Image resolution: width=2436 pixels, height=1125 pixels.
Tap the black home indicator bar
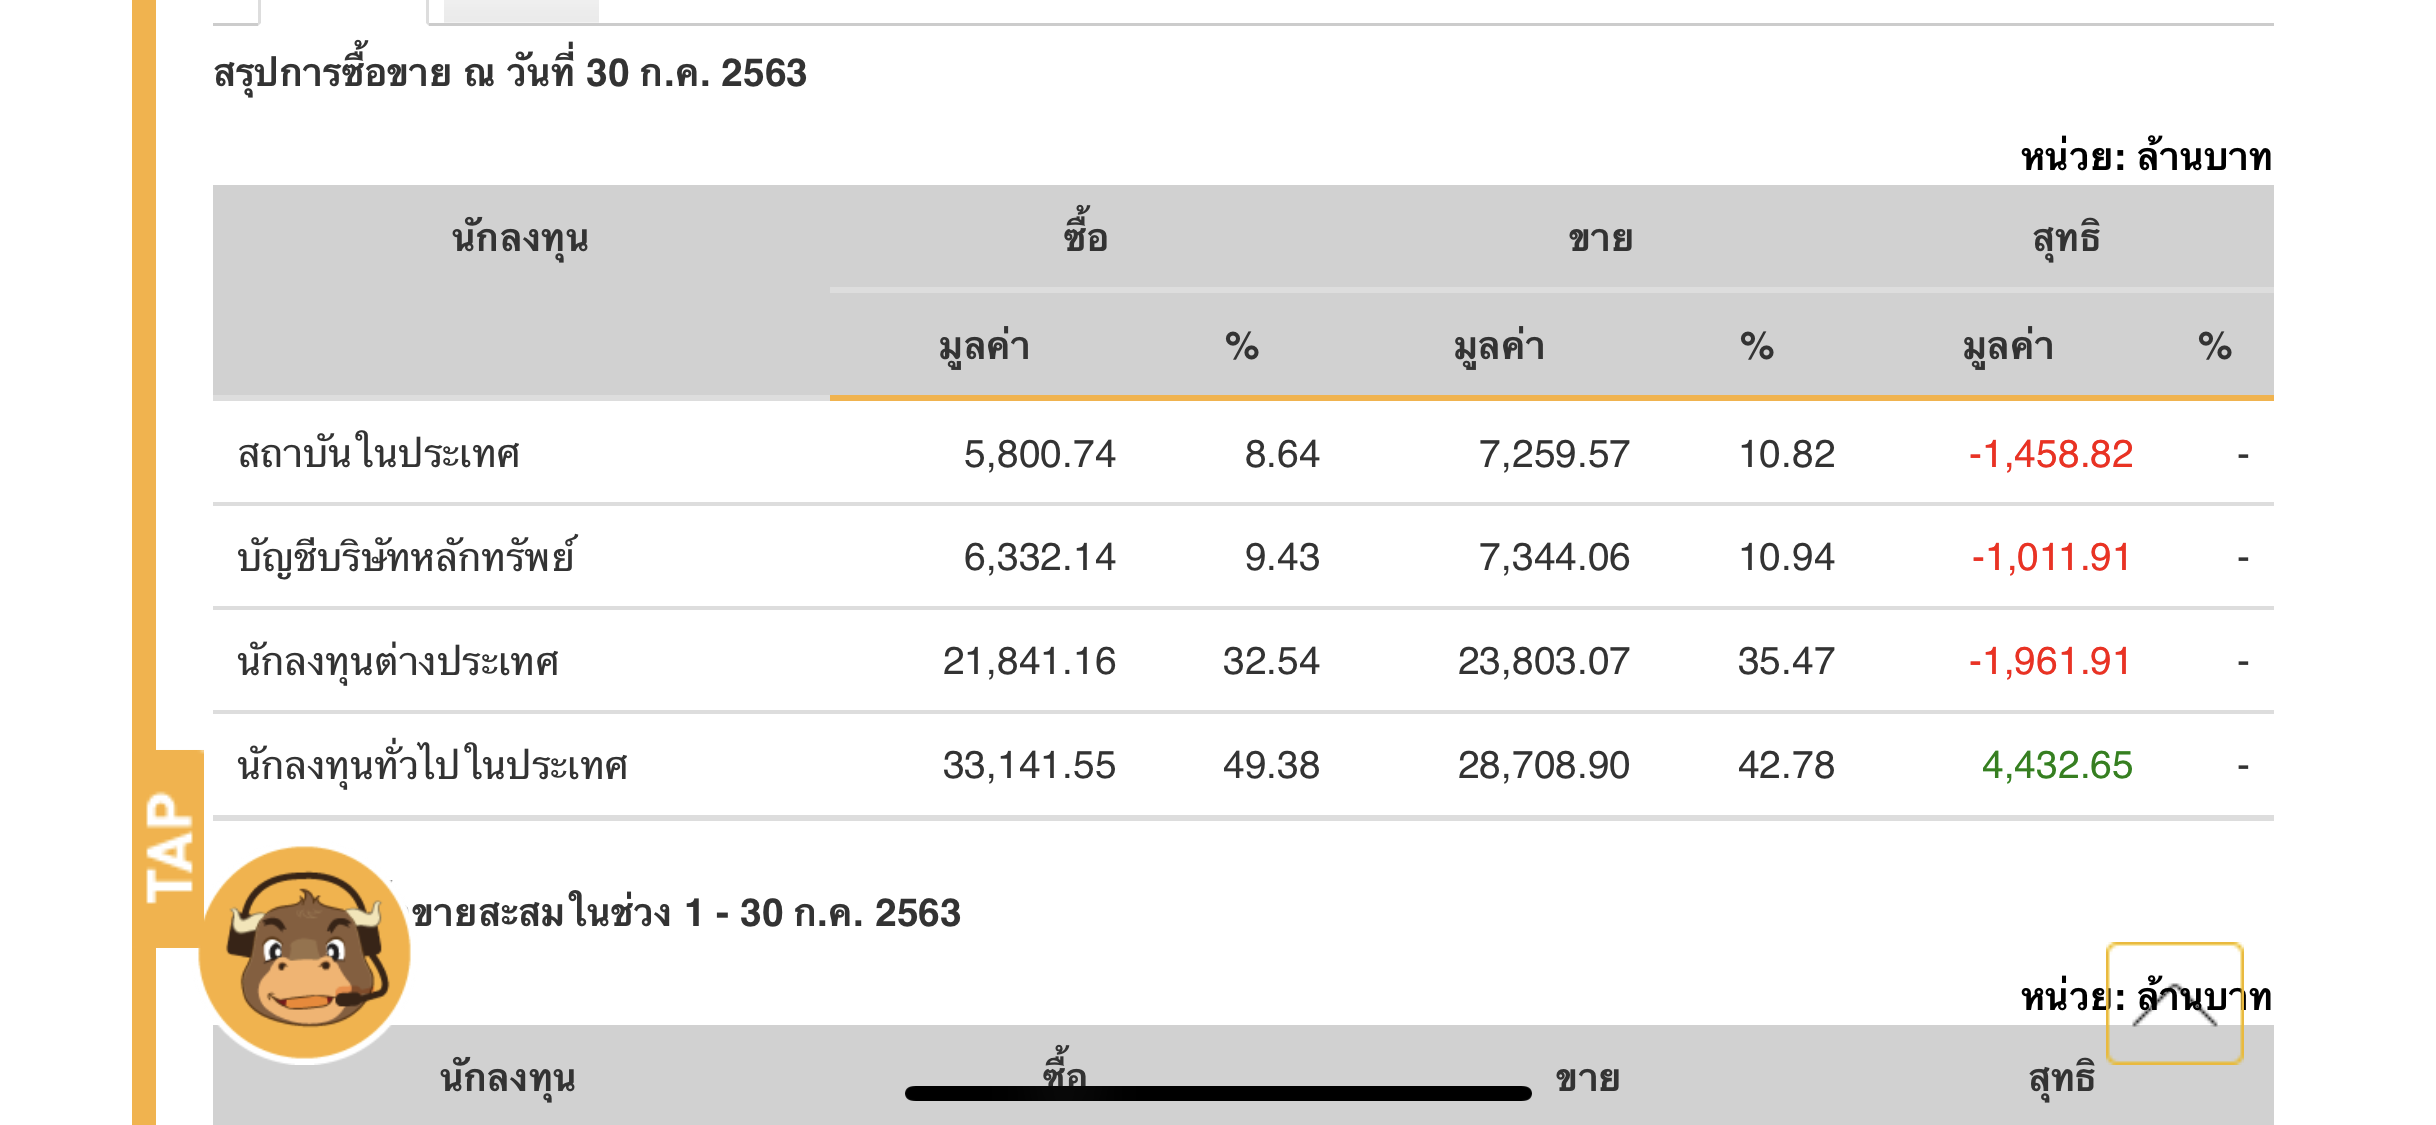[1217, 1093]
